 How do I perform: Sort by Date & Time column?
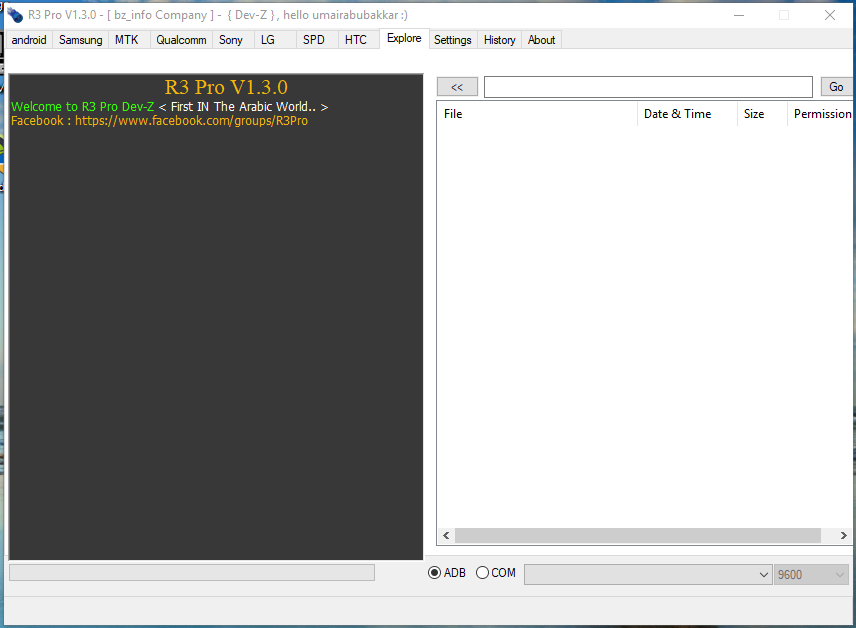[x=687, y=114]
